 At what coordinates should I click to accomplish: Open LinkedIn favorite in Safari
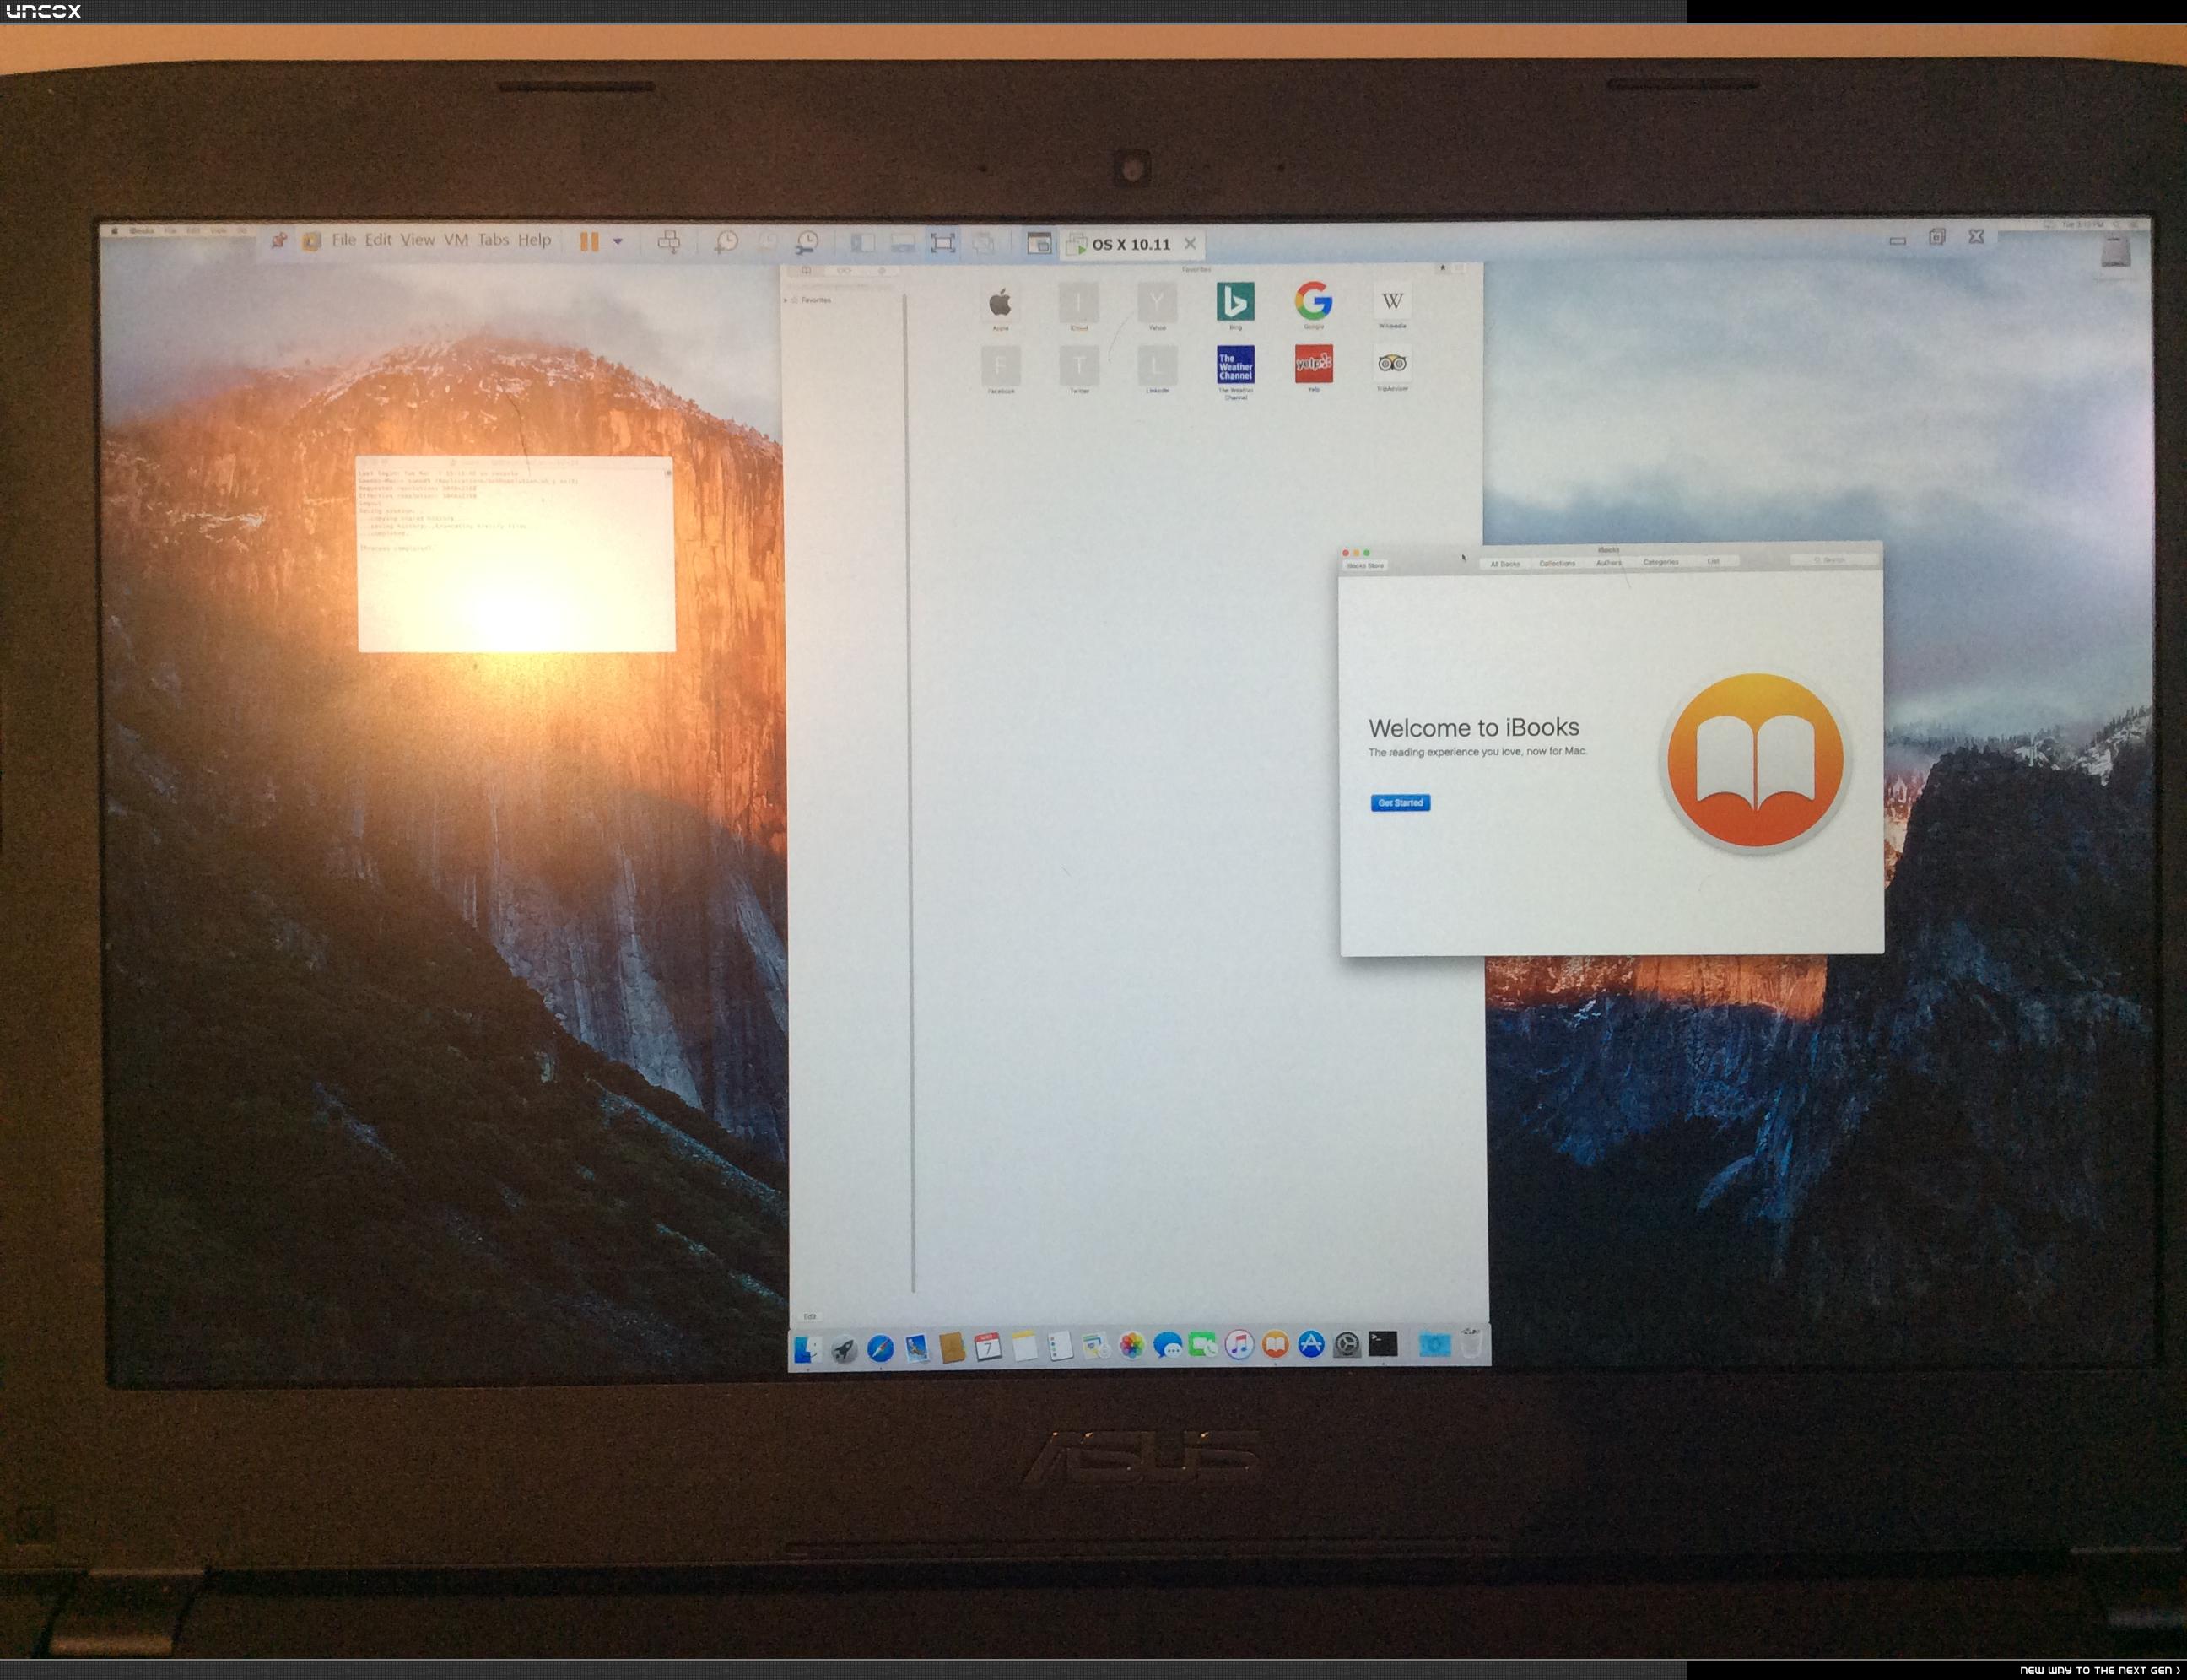coord(1157,370)
